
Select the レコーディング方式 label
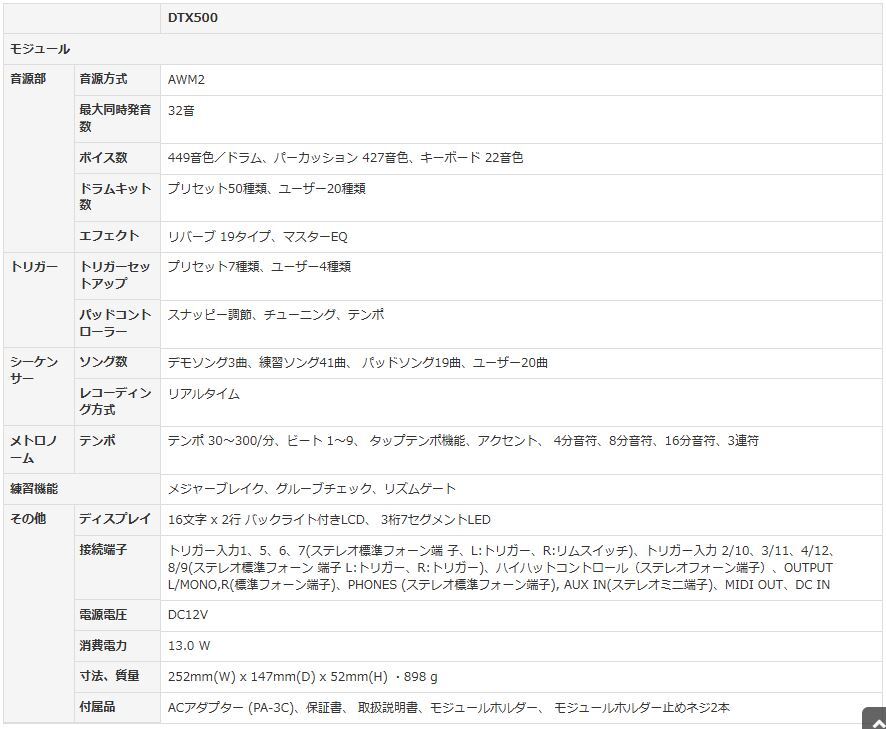pos(115,401)
